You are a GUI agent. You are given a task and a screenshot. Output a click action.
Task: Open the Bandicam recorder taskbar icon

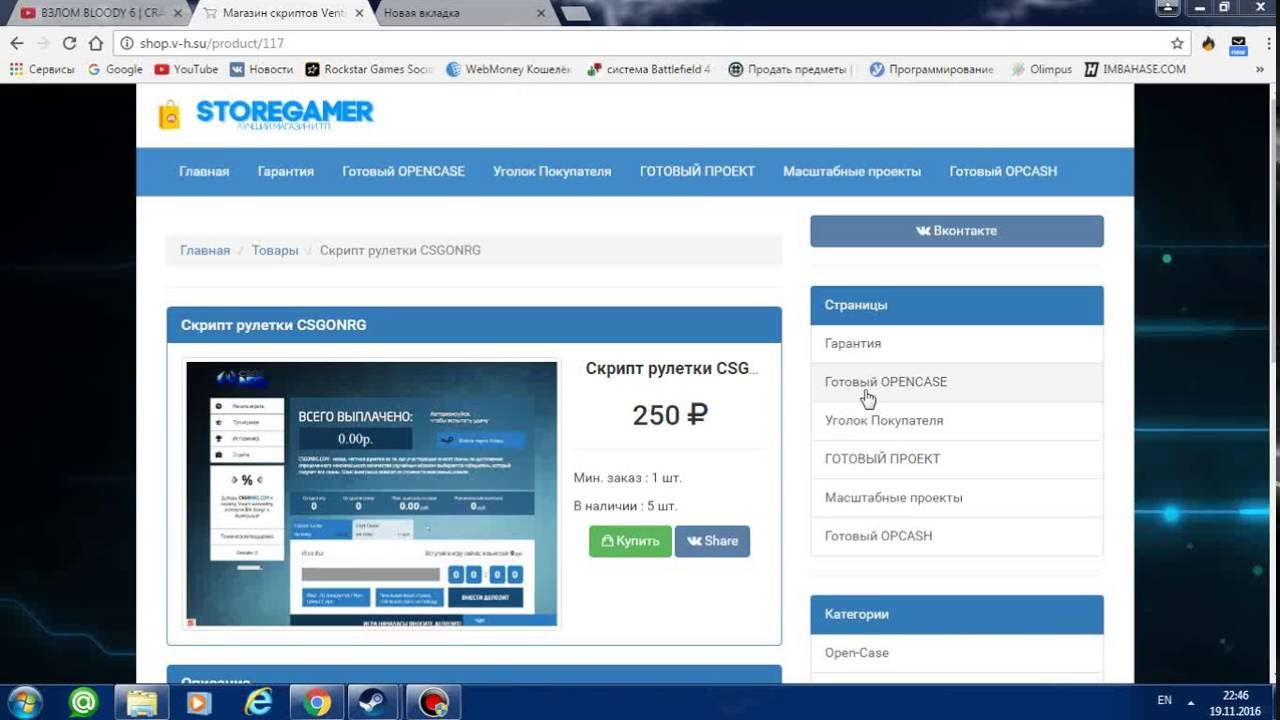pyautogui.click(x=433, y=703)
